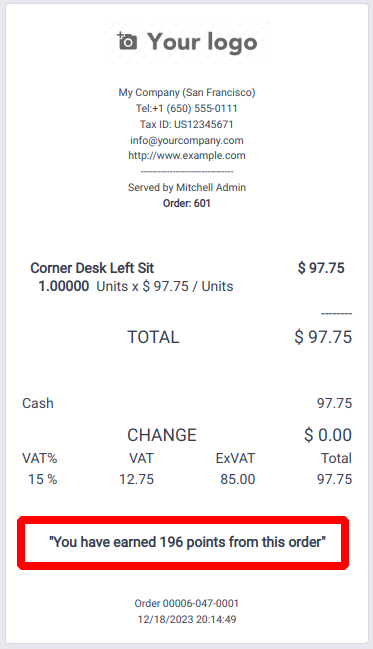Screen dimensions: 373x649
Task: Click the TOTAL label
Action: 153,337
